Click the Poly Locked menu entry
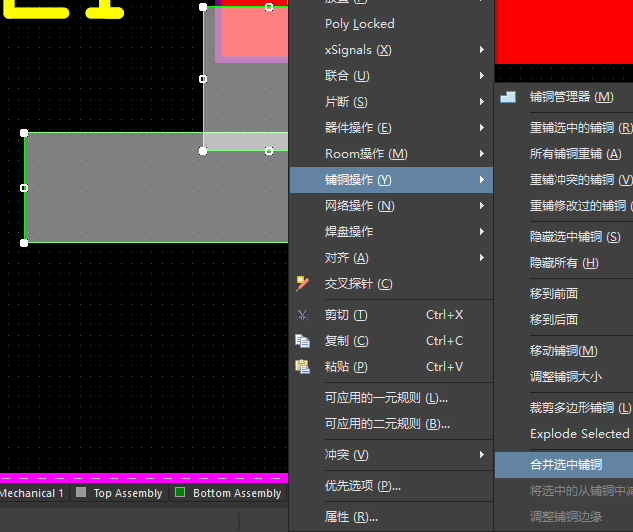The width and height of the screenshot is (633, 532). [360, 24]
